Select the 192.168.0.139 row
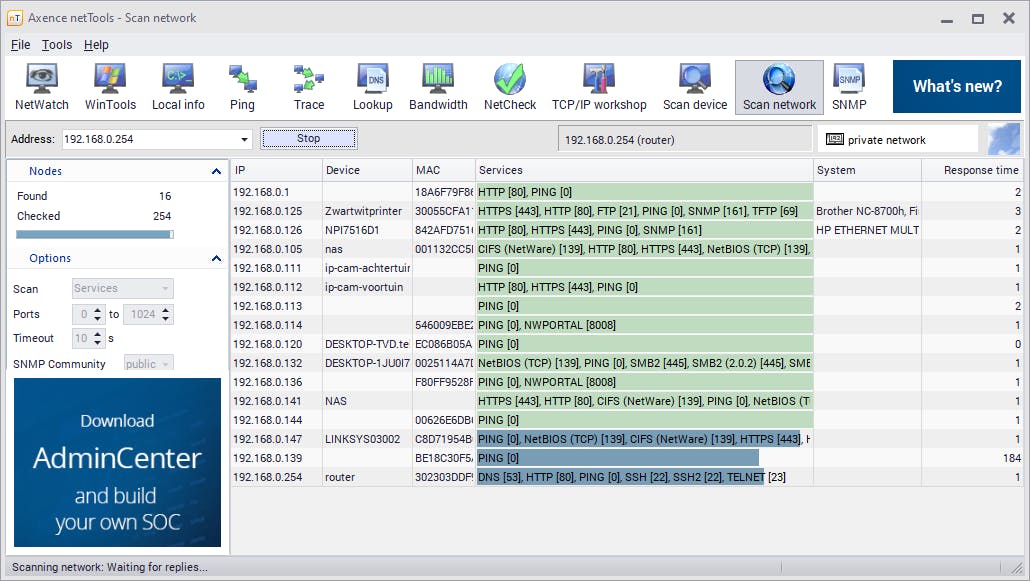 tap(627, 458)
